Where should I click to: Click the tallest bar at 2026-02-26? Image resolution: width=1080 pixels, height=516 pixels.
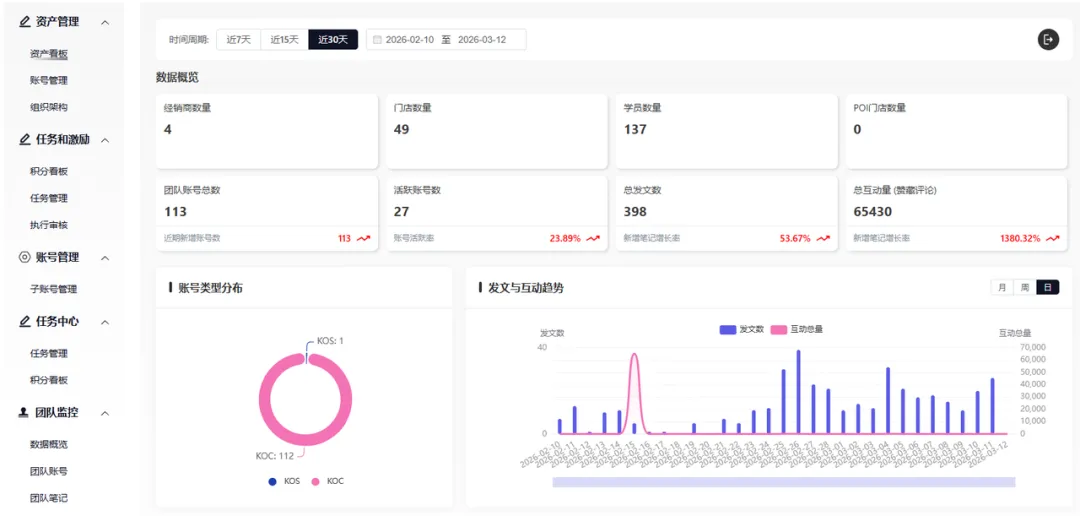pyautogui.click(x=798, y=392)
